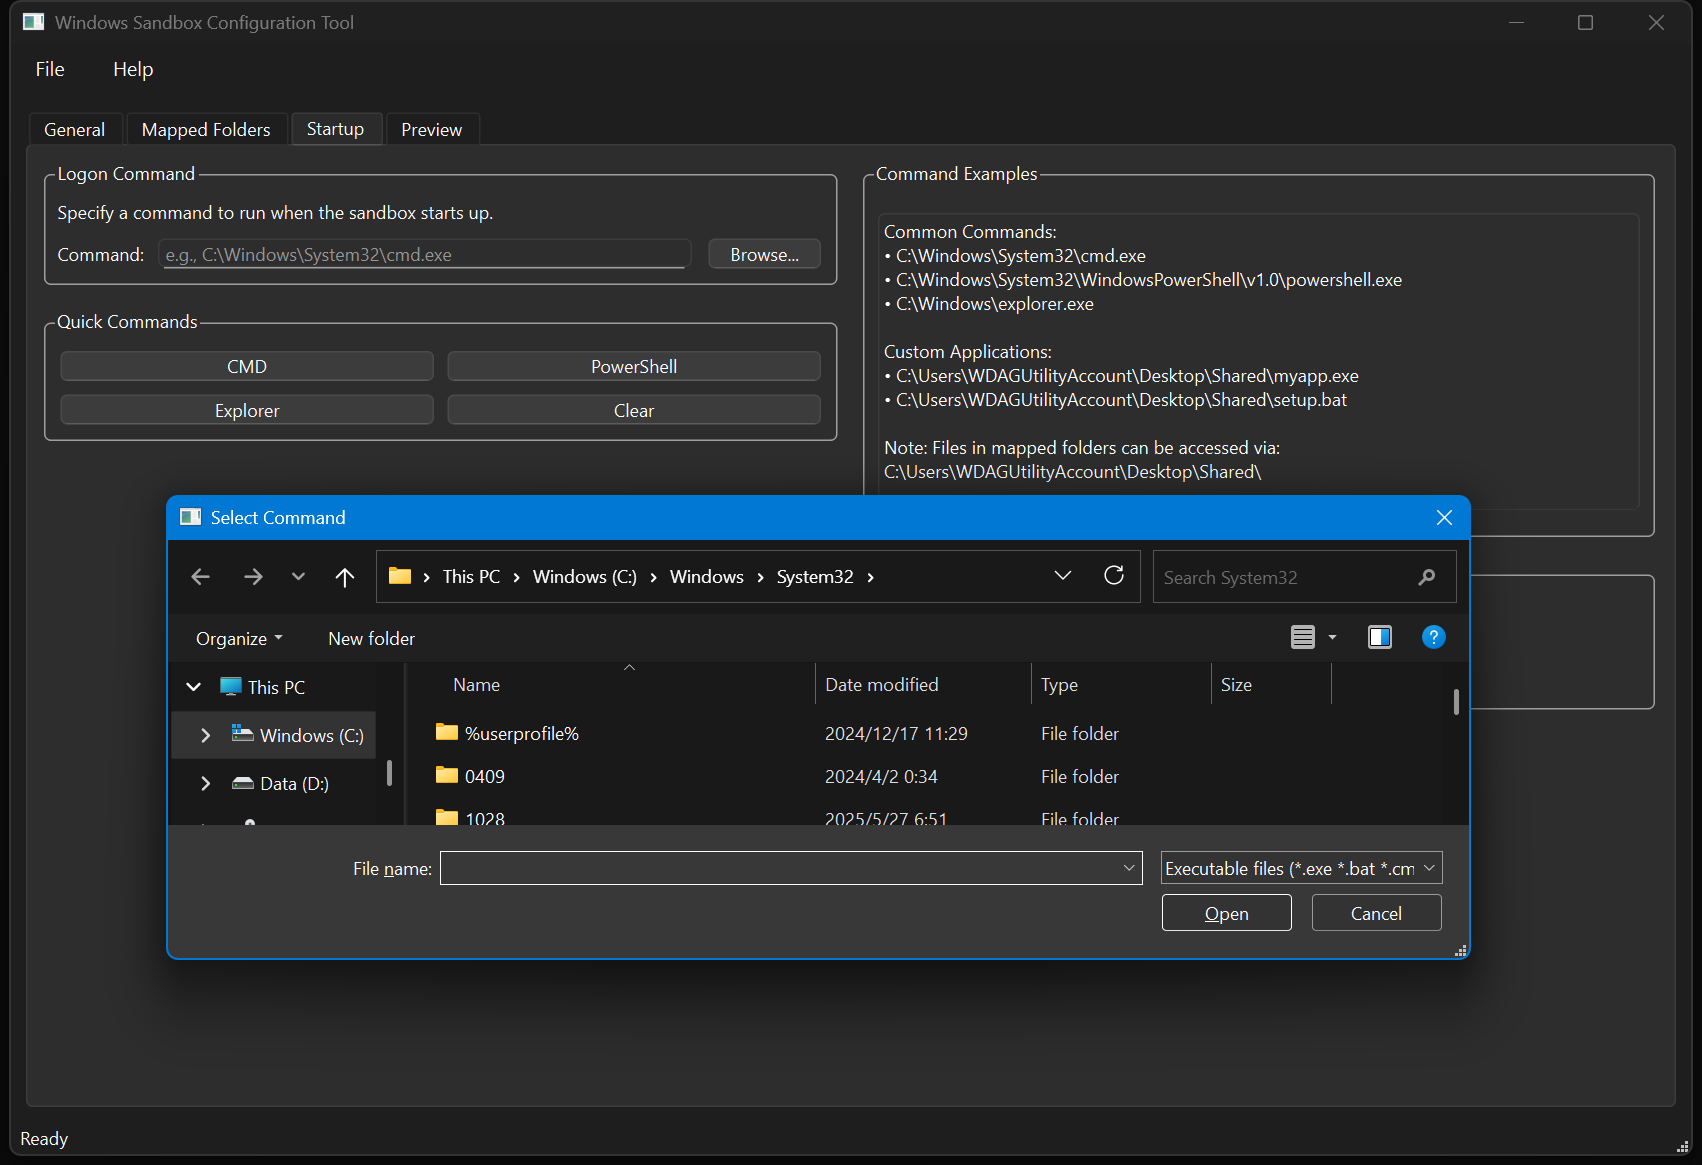Toggle the preview pane icon

(x=1380, y=637)
